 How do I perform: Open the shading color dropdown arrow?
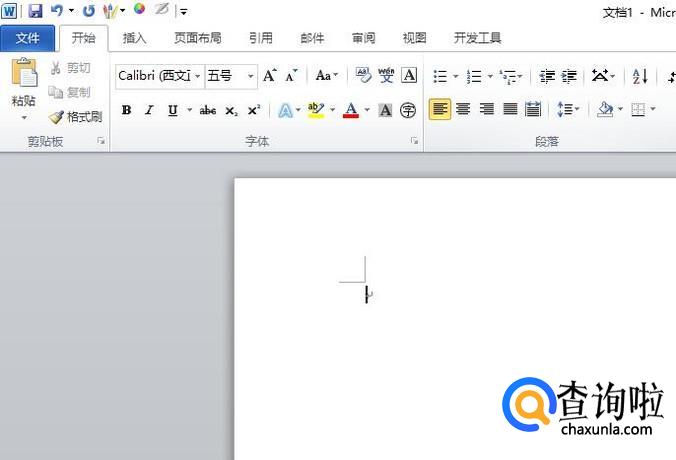[x=620, y=109]
